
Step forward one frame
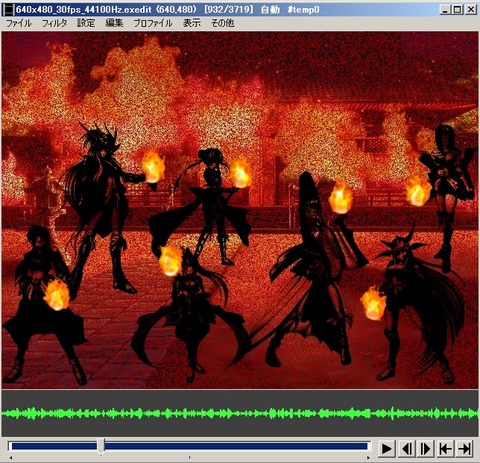(426, 449)
